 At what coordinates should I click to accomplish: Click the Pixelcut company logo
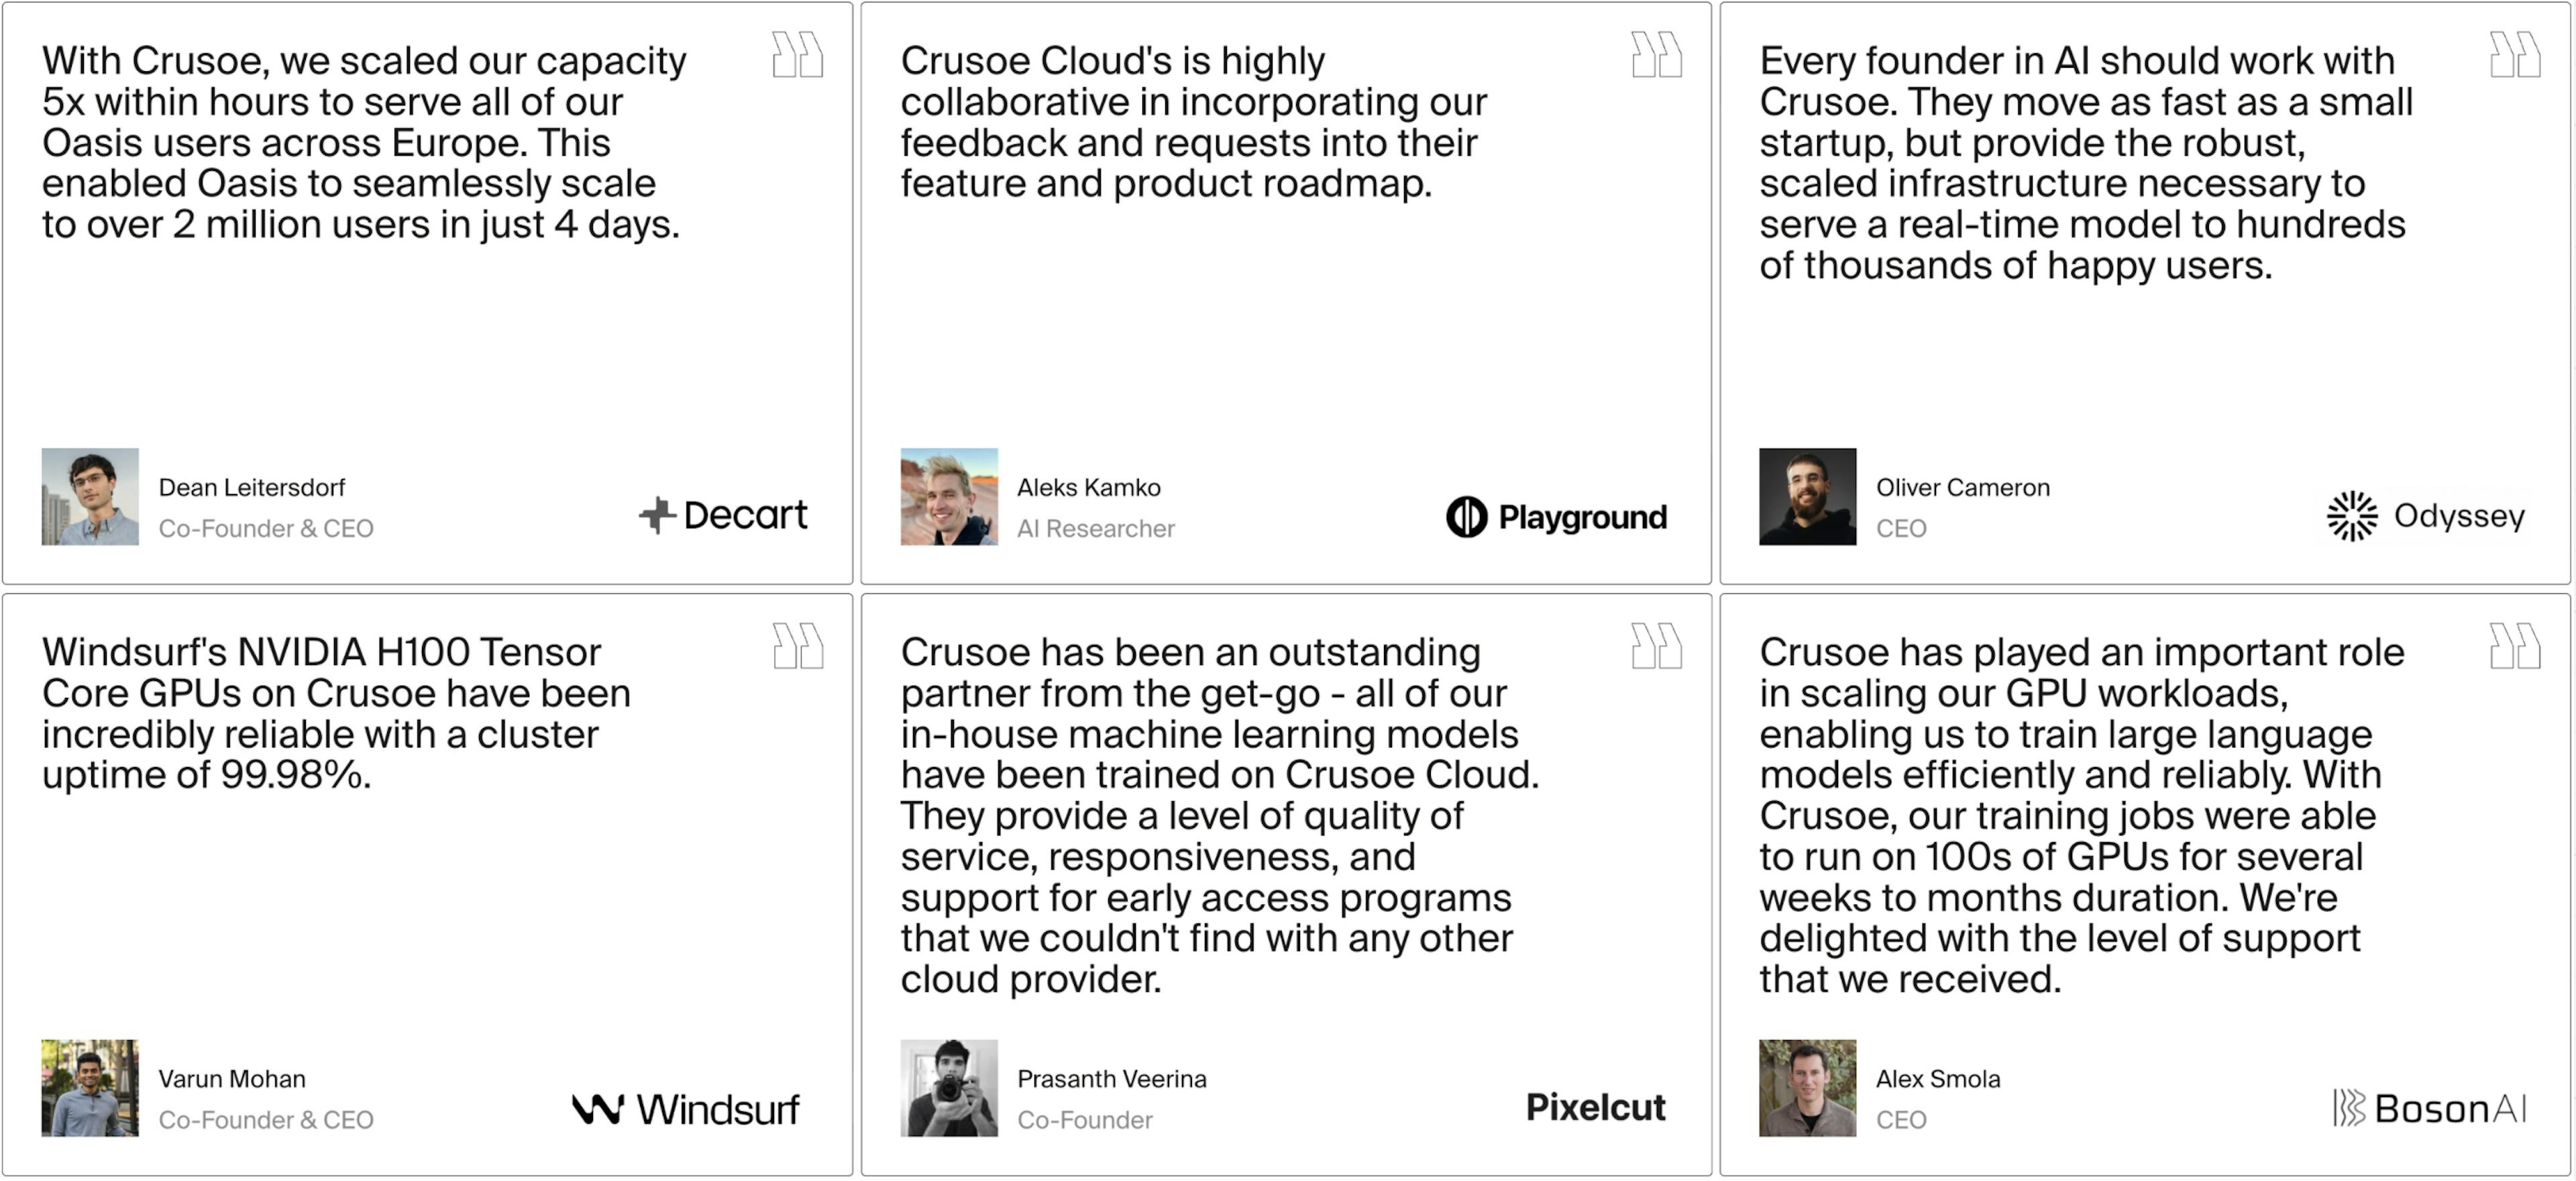(x=1595, y=1107)
